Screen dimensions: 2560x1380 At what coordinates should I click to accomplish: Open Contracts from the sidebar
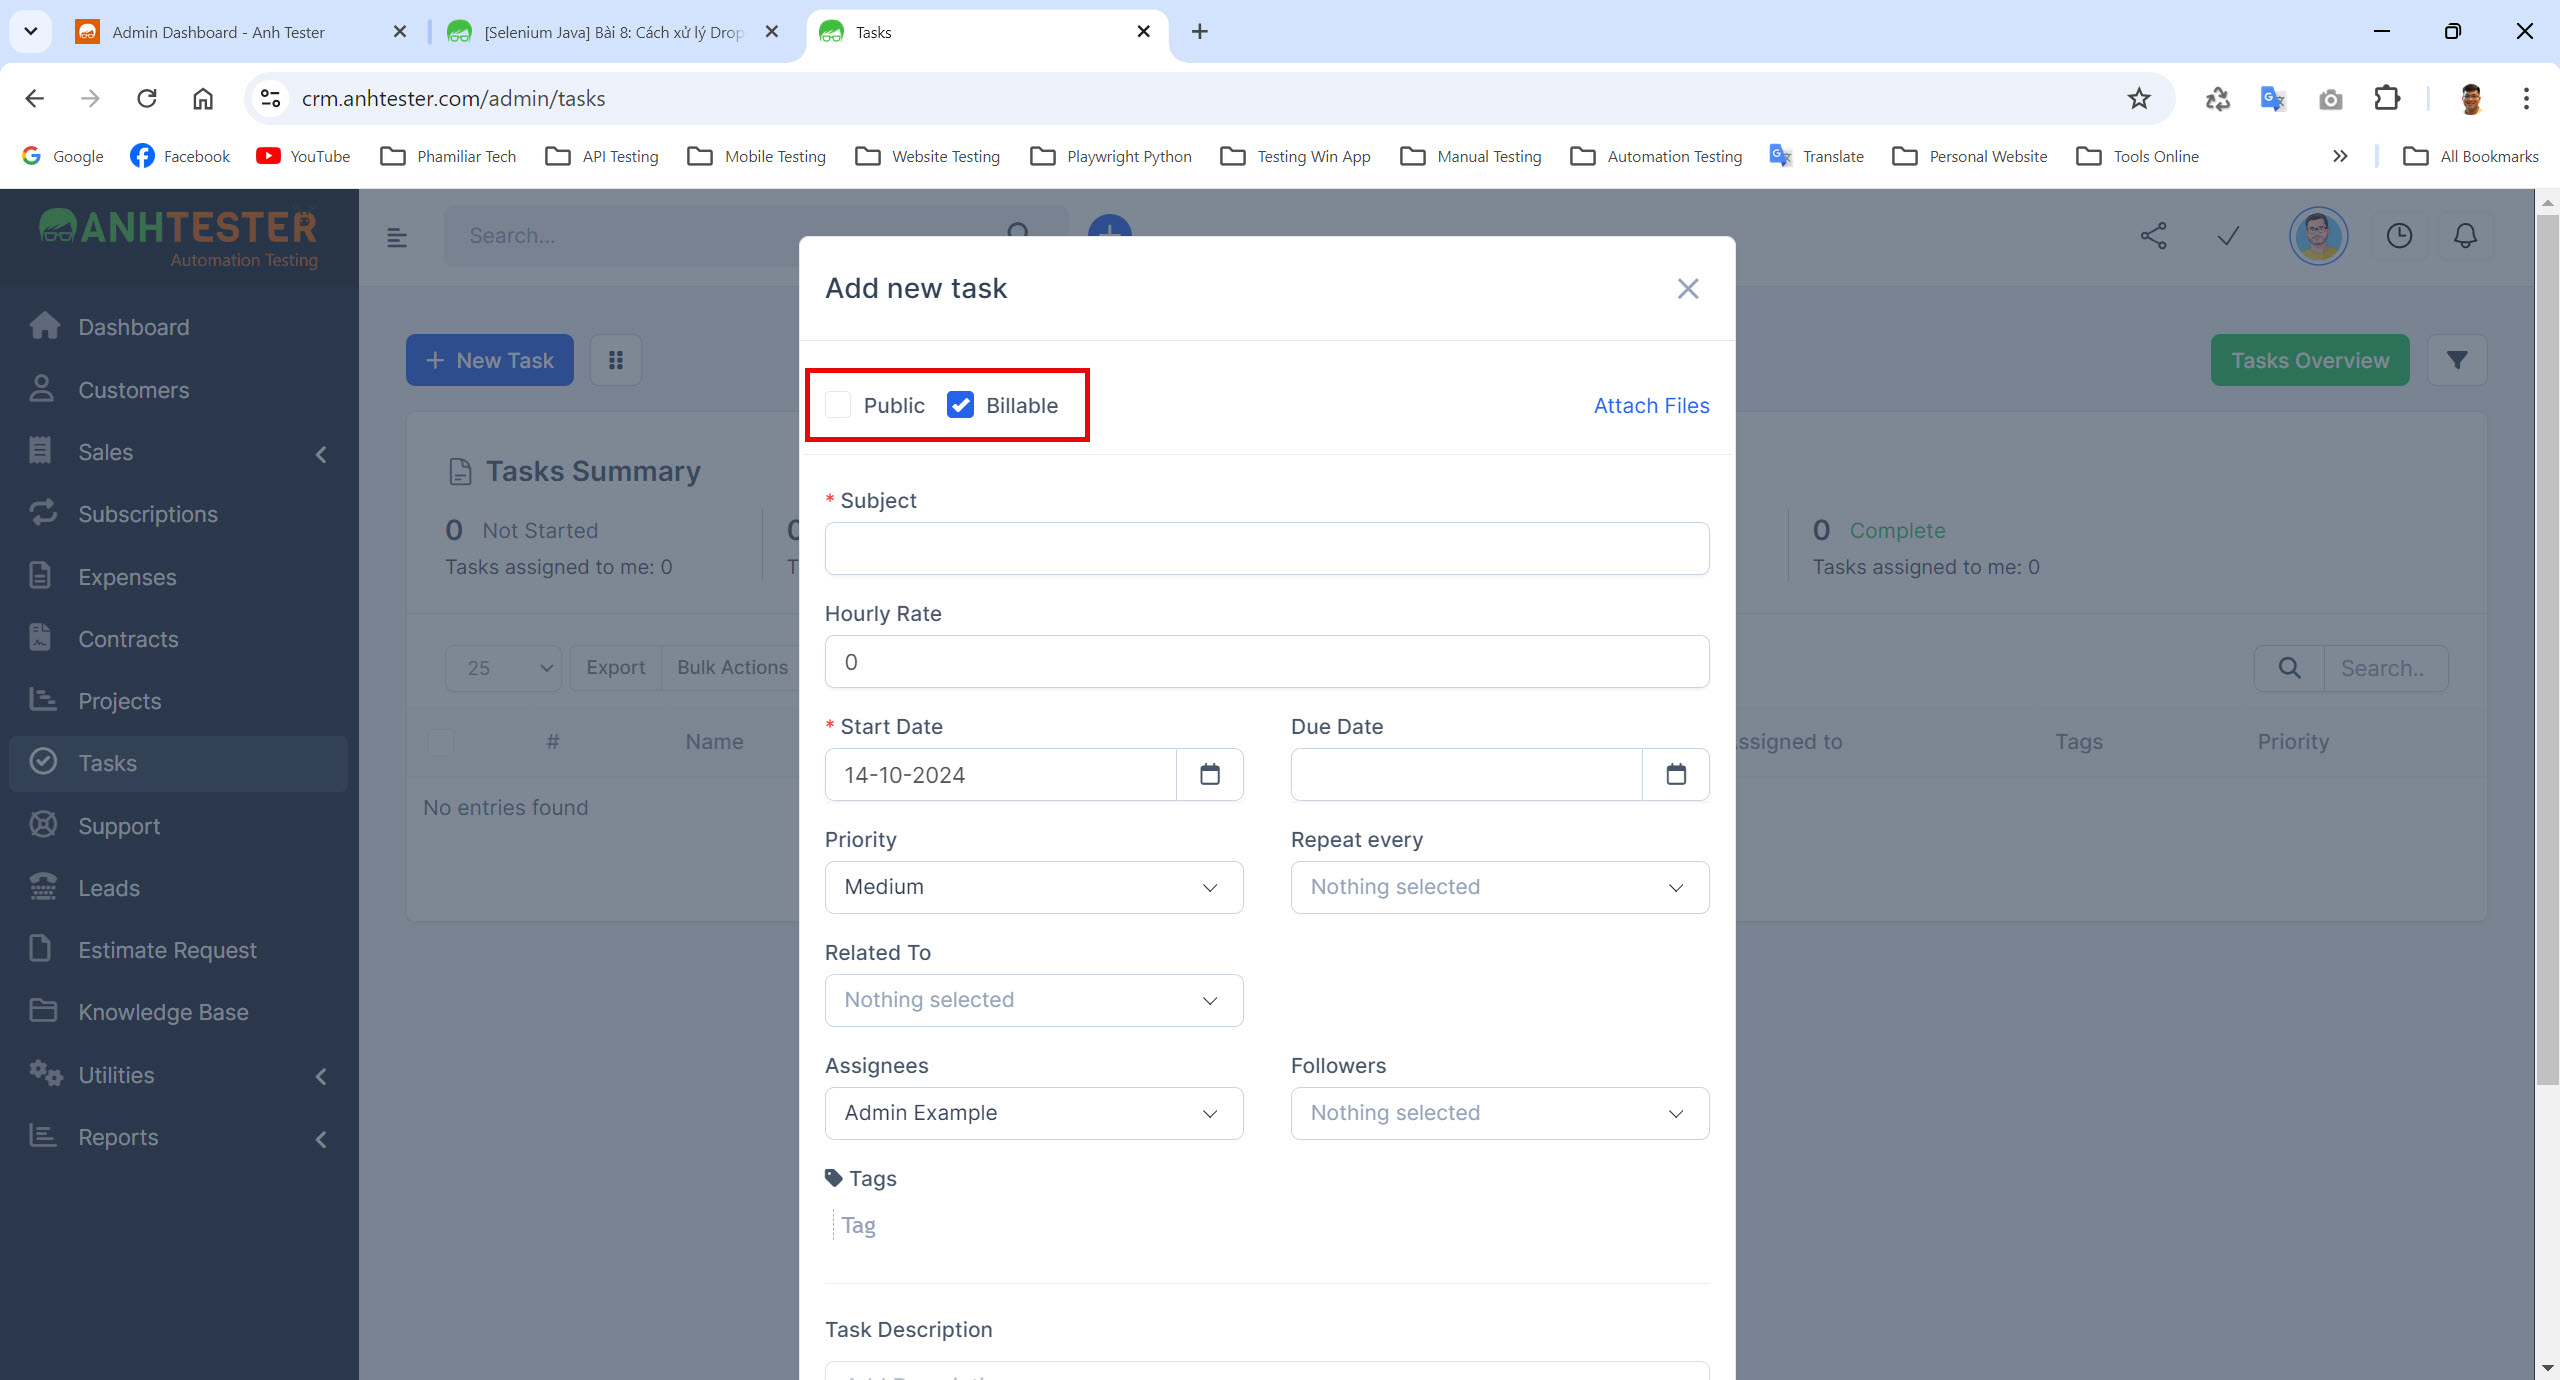click(178, 639)
